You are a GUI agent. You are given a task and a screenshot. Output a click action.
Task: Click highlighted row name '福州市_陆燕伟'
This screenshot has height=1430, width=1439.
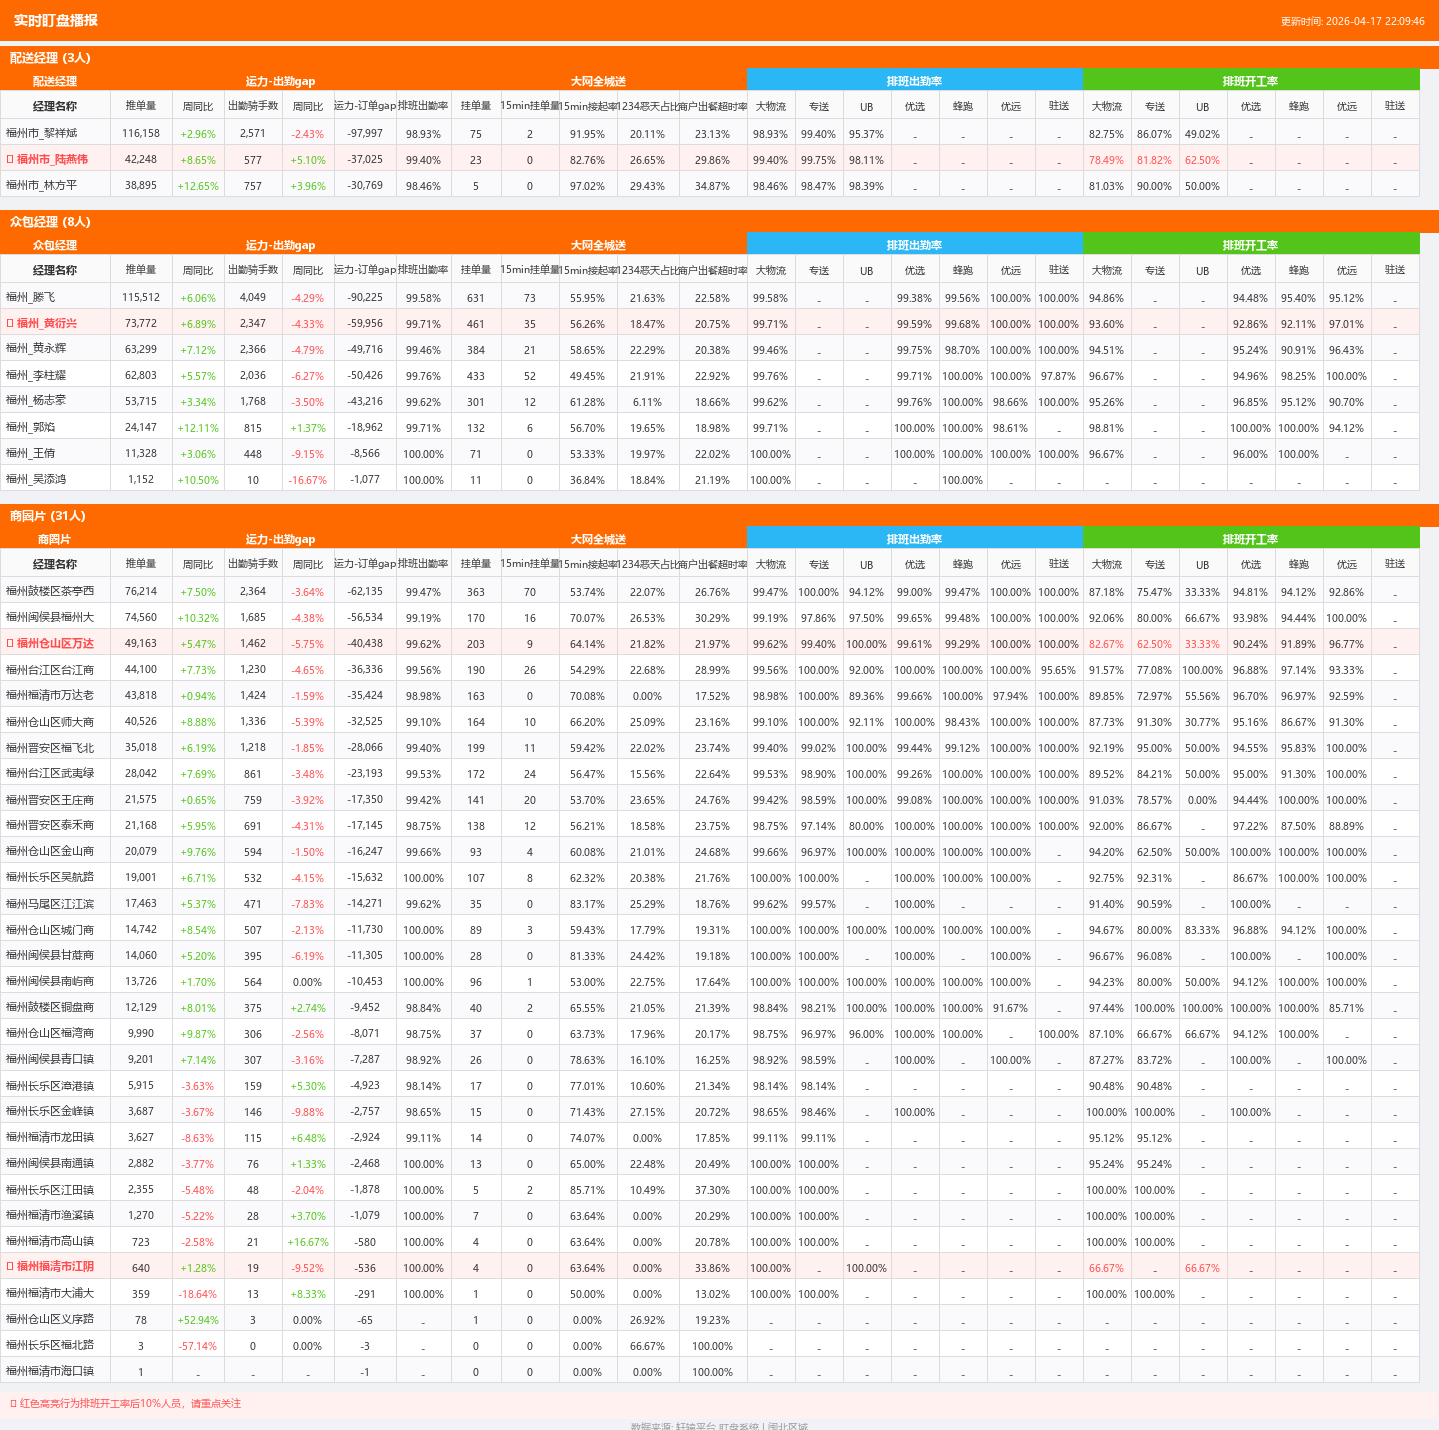(x=52, y=159)
